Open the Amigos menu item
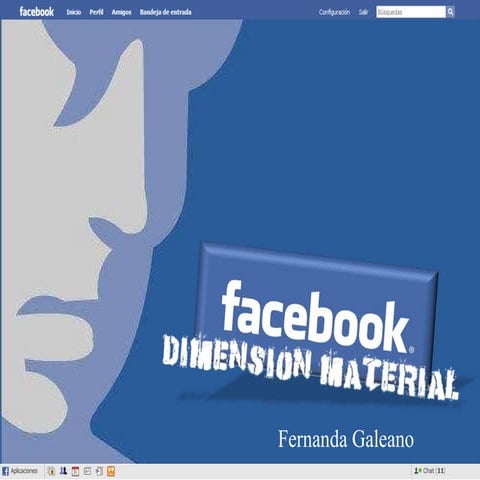 [x=121, y=12]
